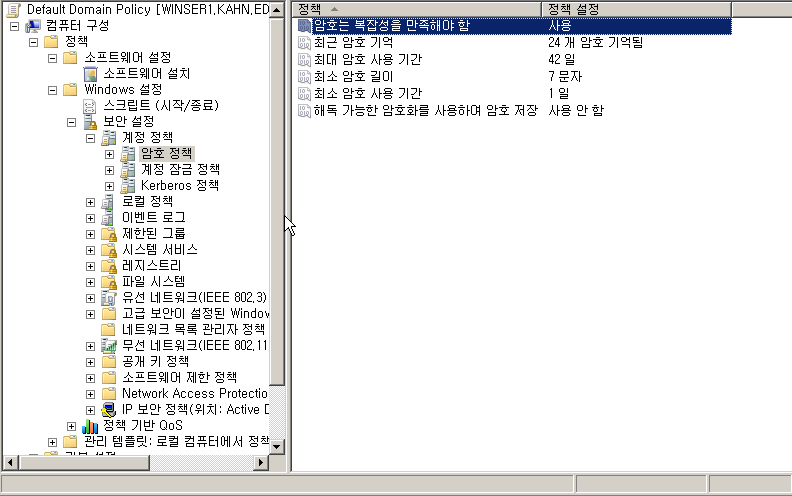Screen dimensions: 792x496
Task: Click the IP 보안 정책 icon
Action: [x=109, y=410]
